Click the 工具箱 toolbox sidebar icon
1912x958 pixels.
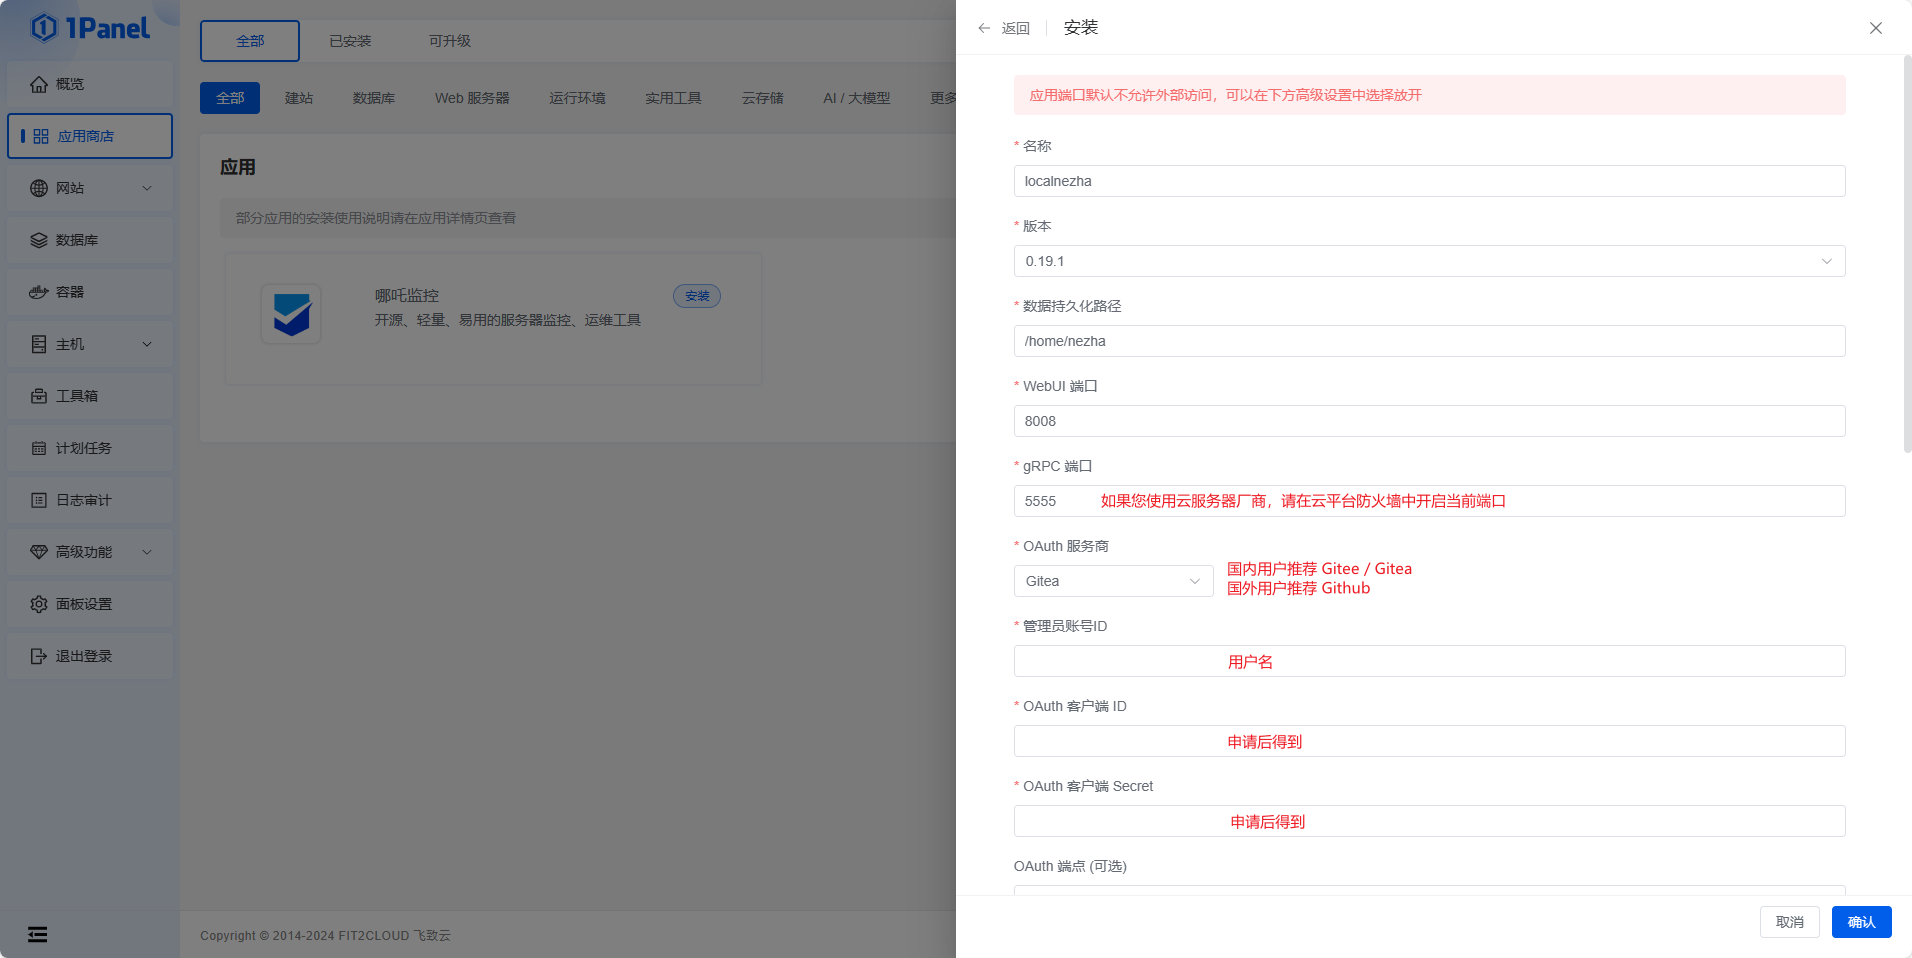coord(39,396)
